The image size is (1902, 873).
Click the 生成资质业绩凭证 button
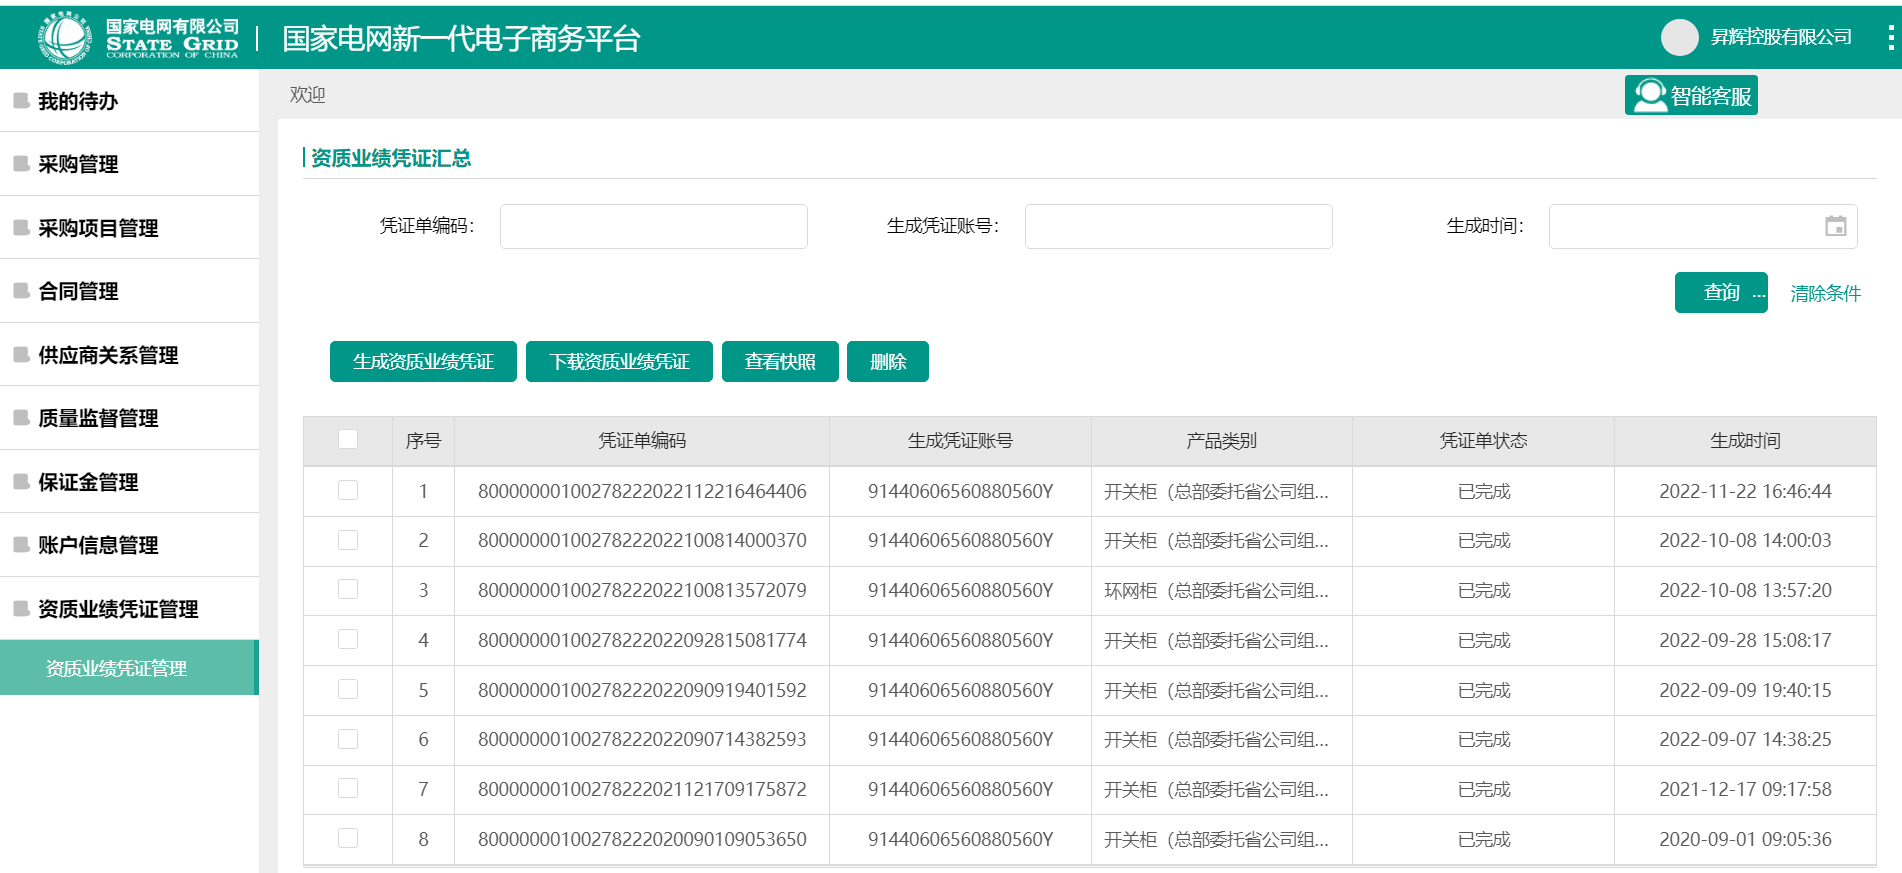(x=423, y=362)
